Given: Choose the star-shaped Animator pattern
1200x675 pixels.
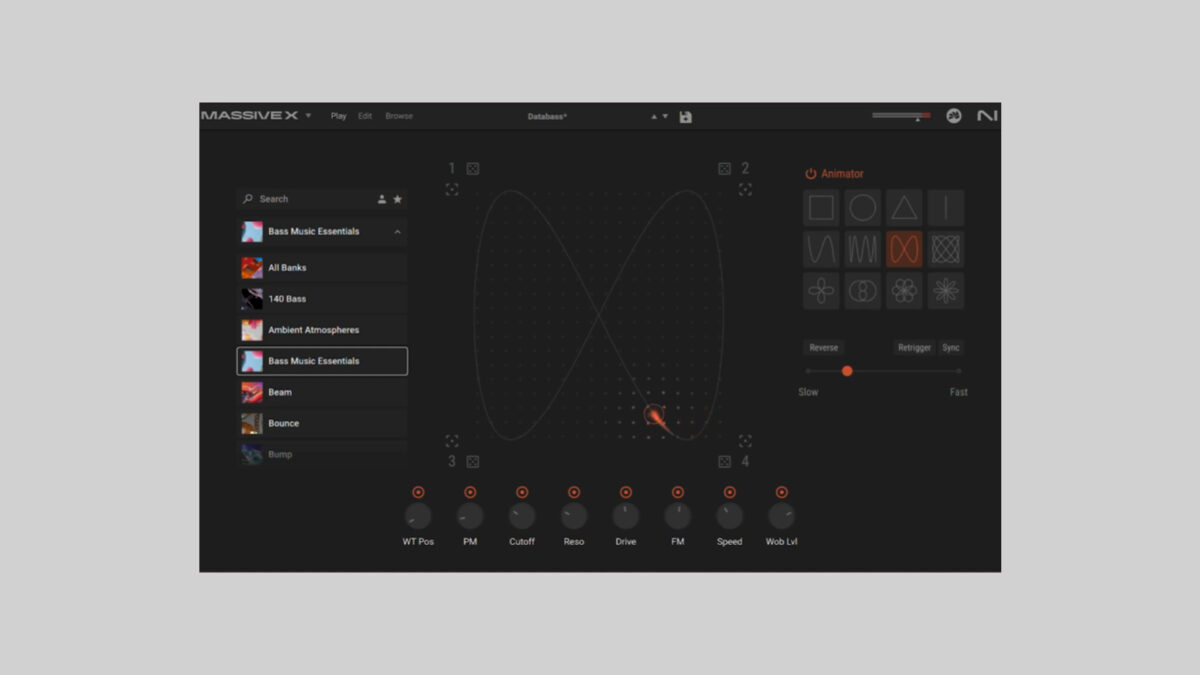Looking at the screenshot, I should pyautogui.click(x=945, y=290).
